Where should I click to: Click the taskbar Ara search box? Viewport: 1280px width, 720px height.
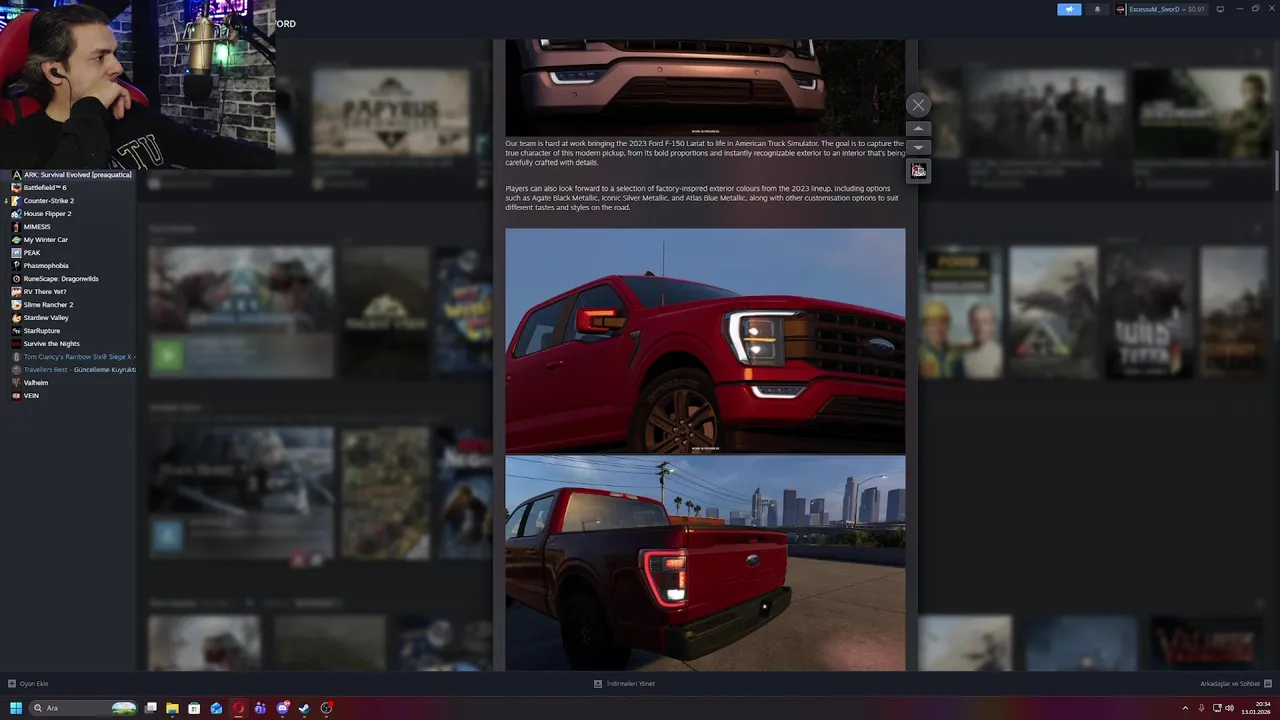point(84,708)
